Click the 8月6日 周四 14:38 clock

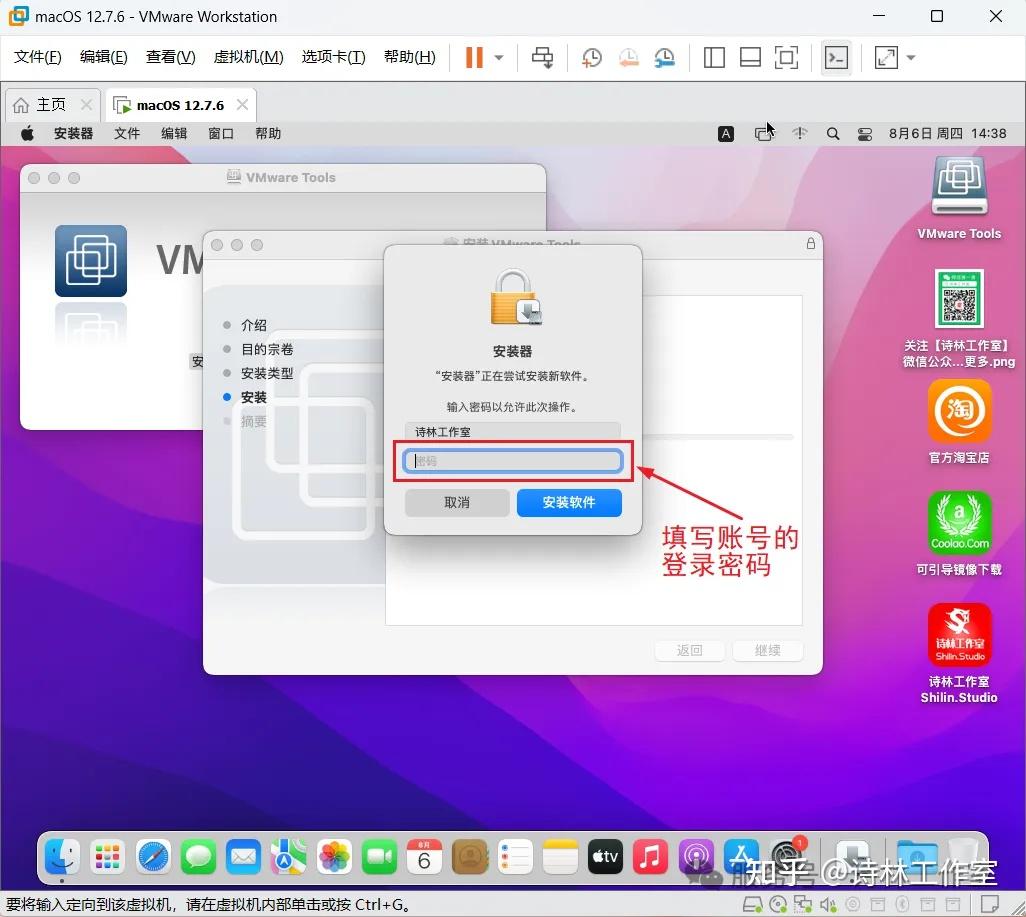[x=947, y=134]
